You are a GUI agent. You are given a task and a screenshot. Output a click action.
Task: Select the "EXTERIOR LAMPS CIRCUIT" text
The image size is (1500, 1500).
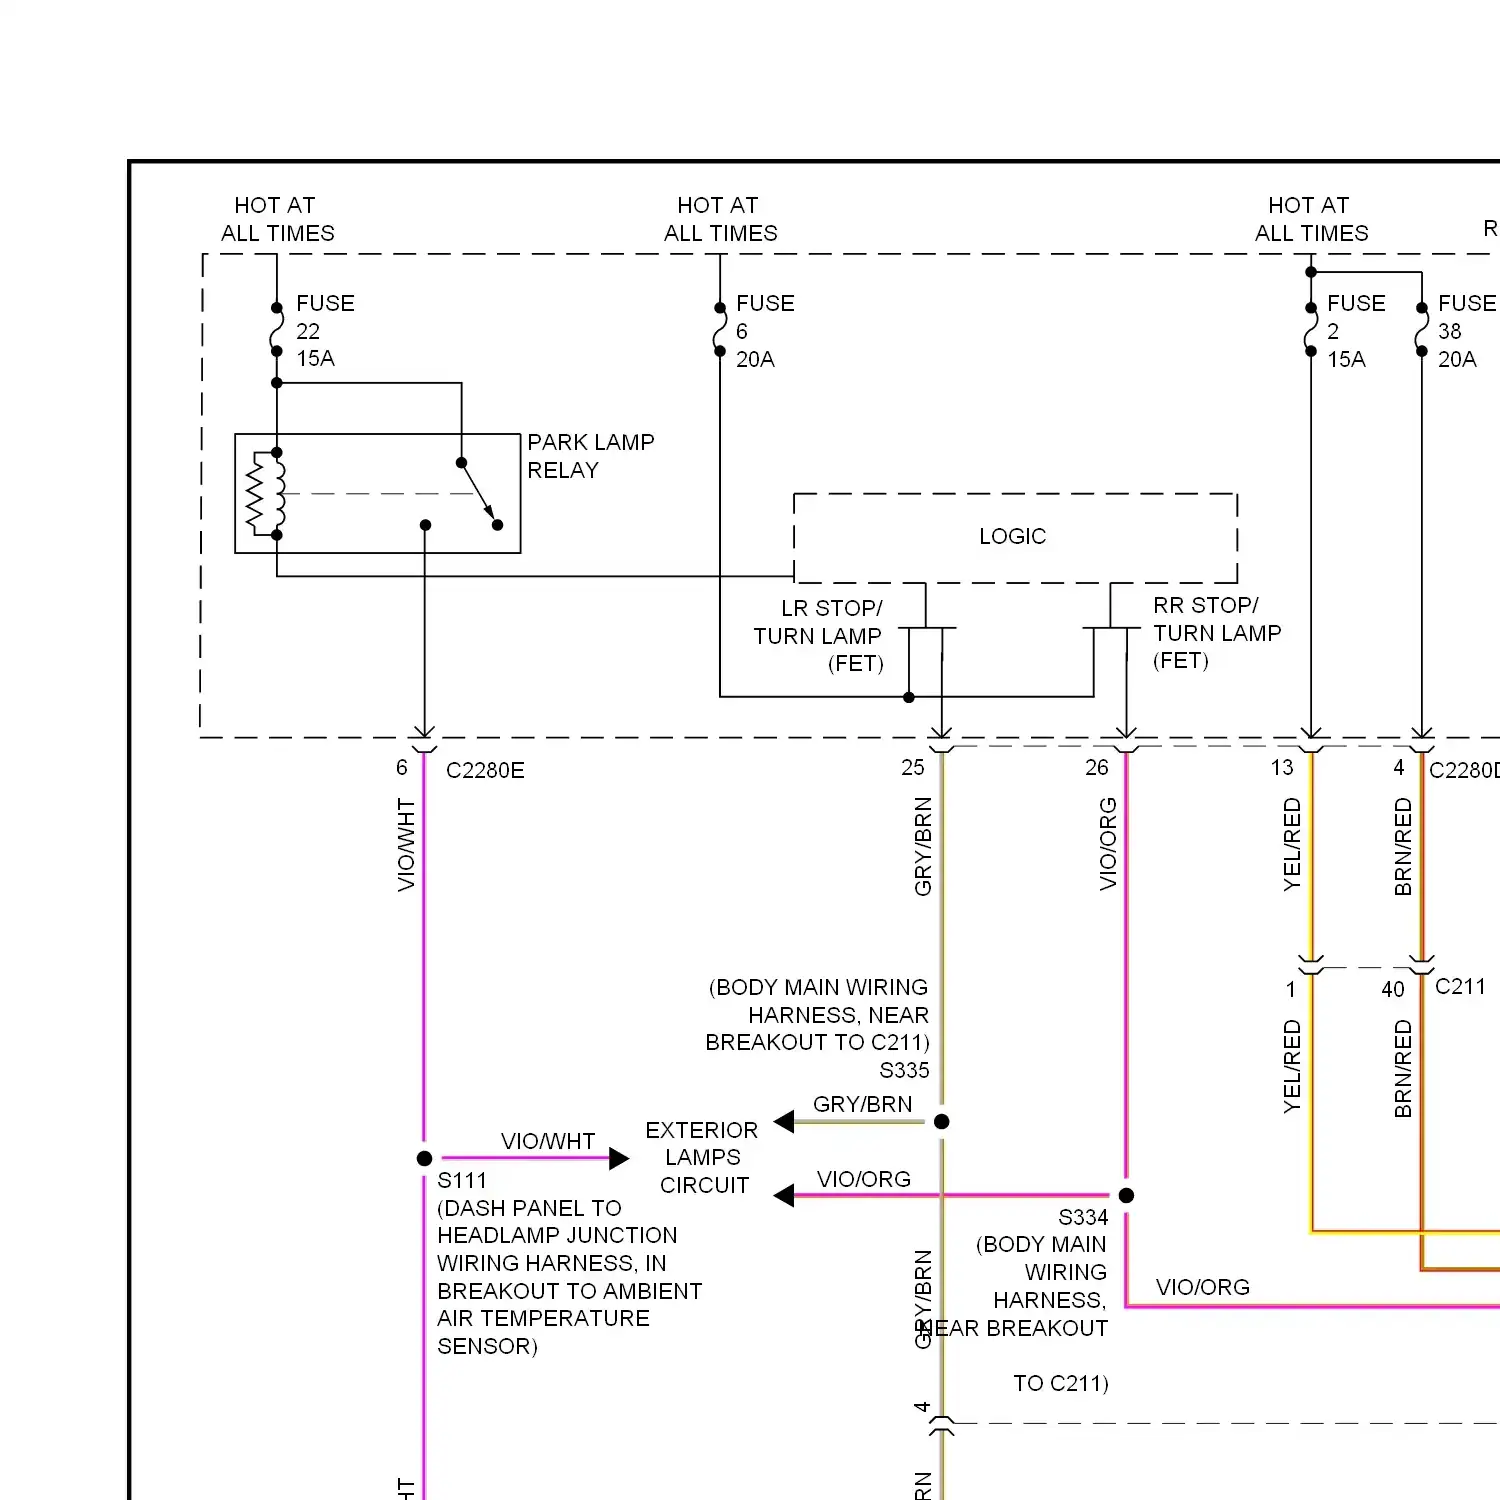coord(702,1157)
